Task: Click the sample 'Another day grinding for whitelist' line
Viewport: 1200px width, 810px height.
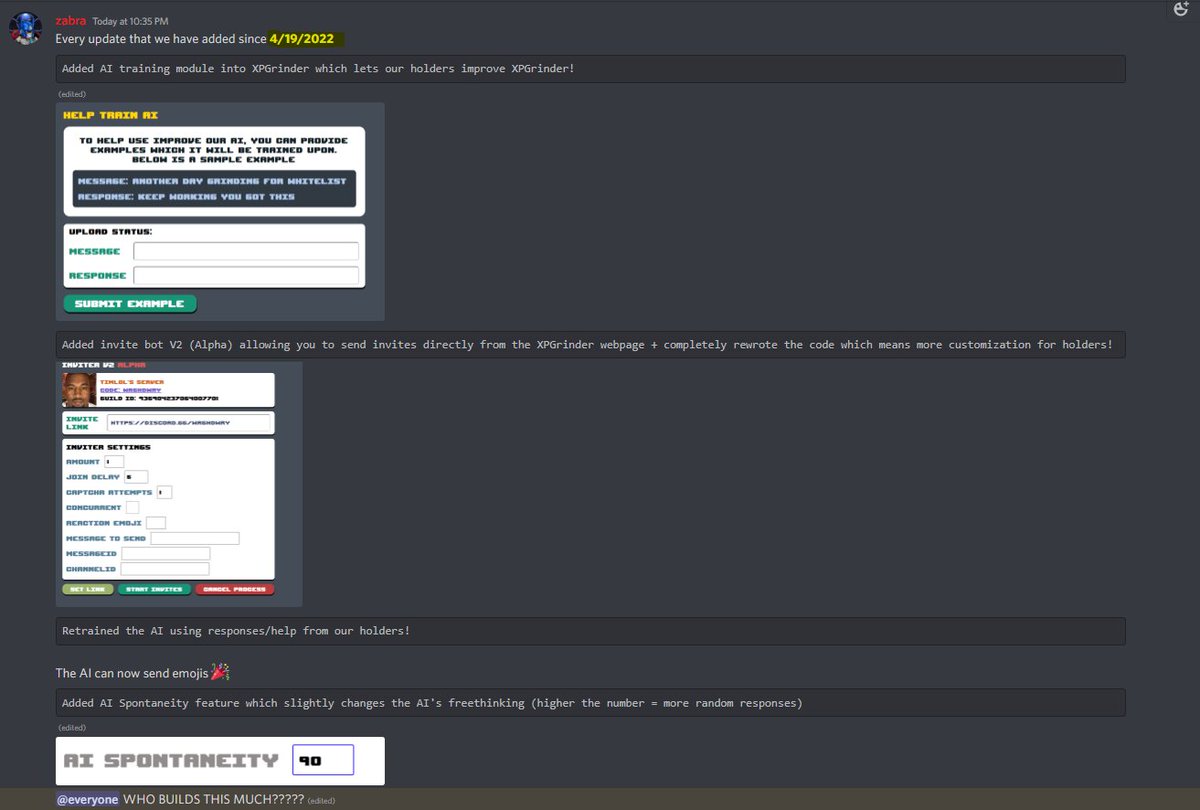Action: pos(212,181)
